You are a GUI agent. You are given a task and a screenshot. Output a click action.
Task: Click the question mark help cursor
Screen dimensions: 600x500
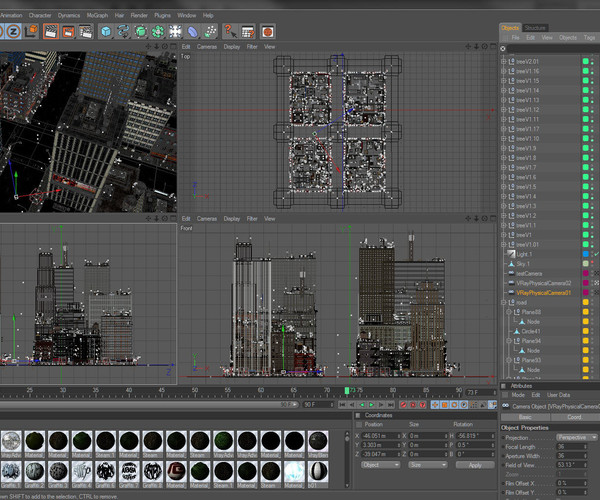coord(230,31)
